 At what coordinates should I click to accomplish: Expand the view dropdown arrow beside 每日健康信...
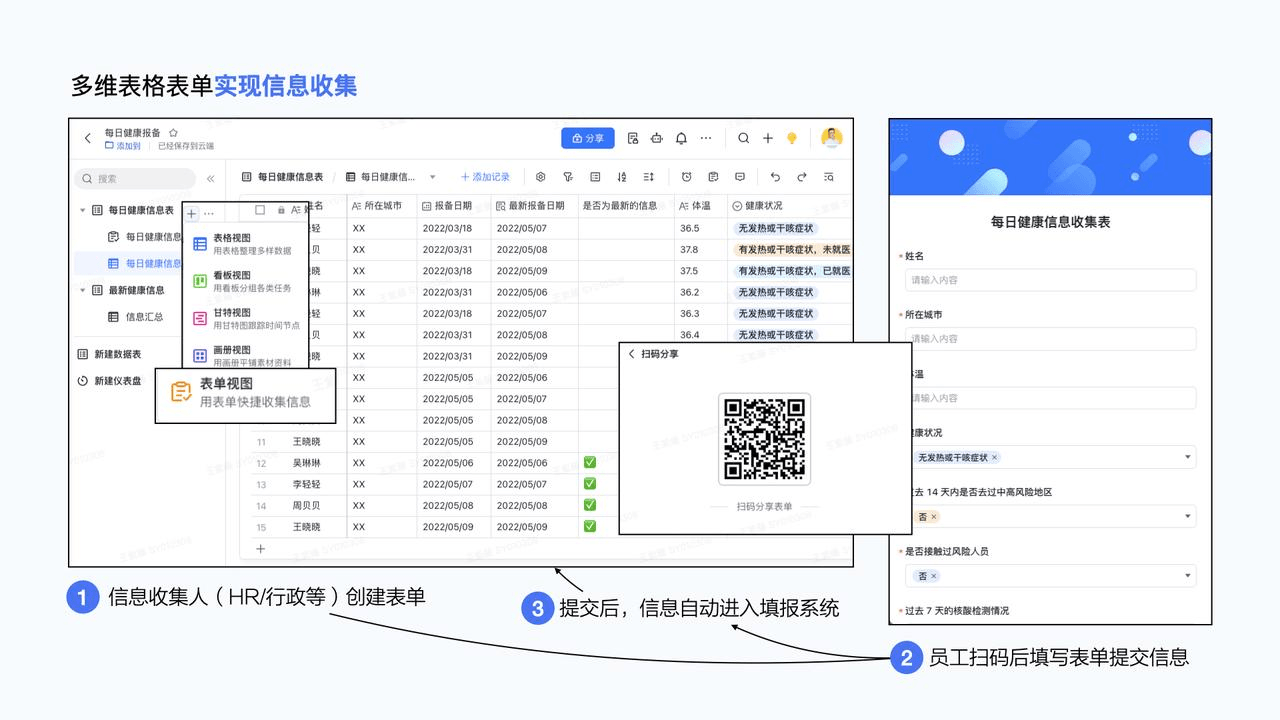433,177
